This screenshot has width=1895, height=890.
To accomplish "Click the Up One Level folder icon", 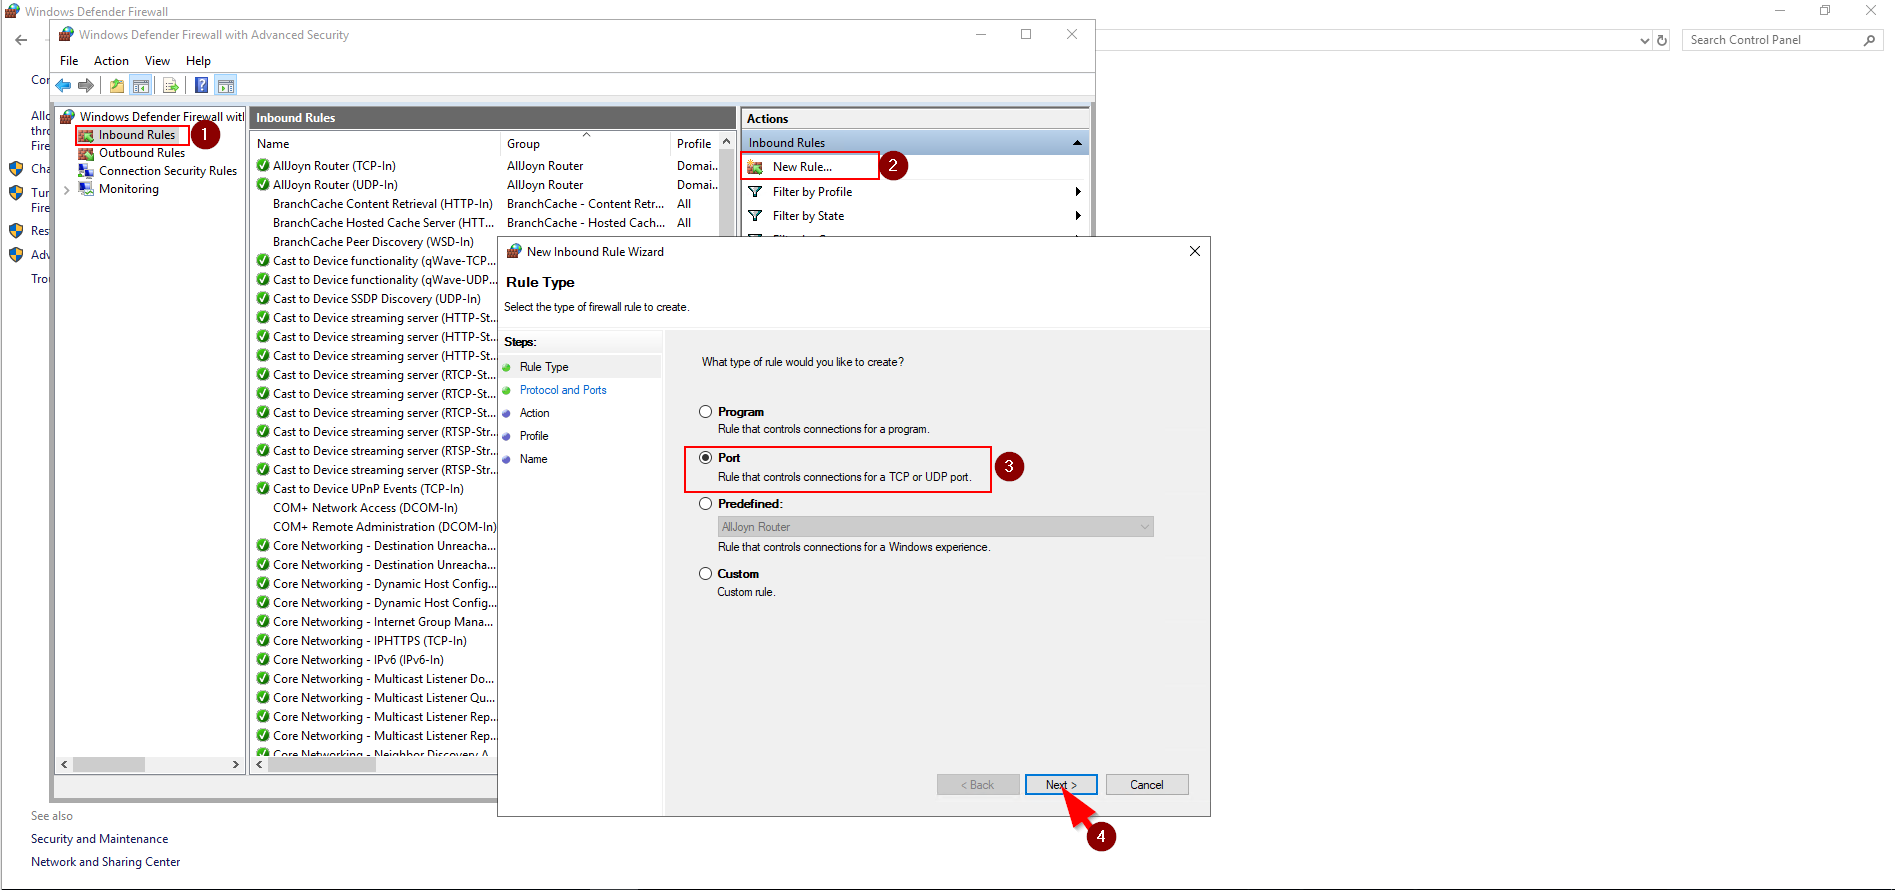I will tap(117, 86).
